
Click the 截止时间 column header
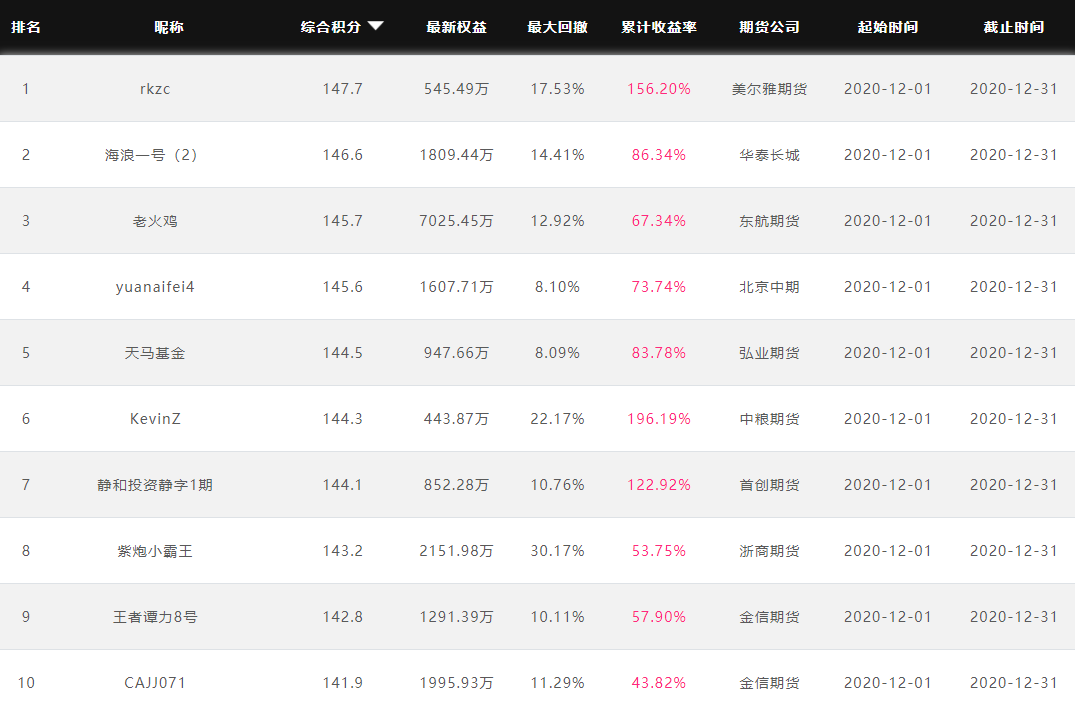[x=1013, y=27]
